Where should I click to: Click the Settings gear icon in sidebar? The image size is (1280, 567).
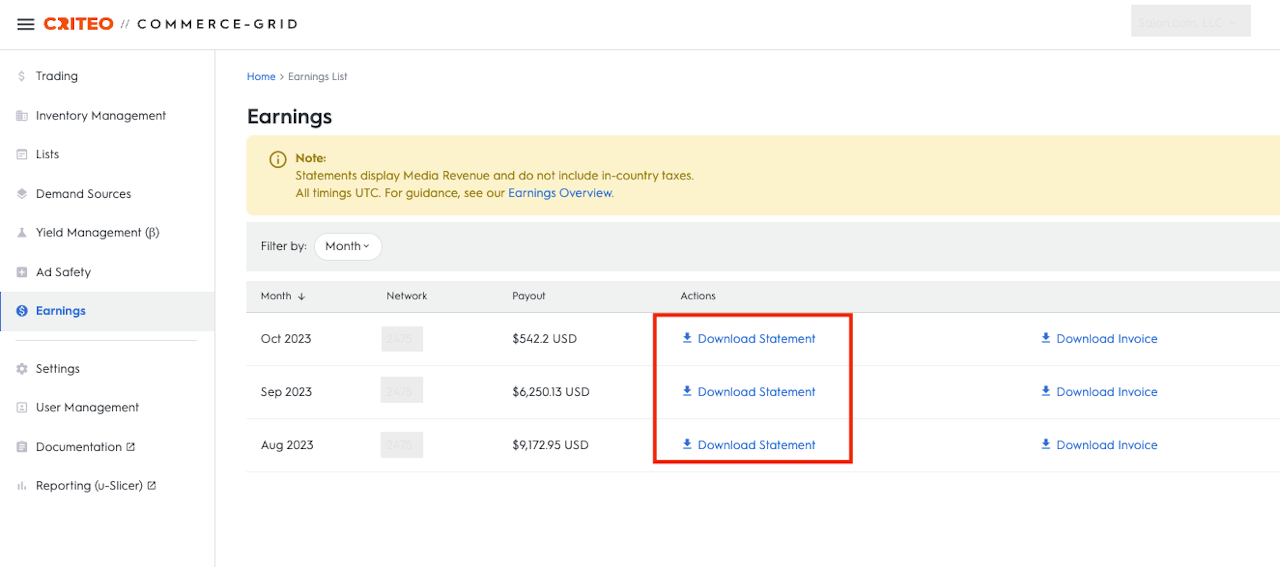pyautogui.click(x=22, y=369)
